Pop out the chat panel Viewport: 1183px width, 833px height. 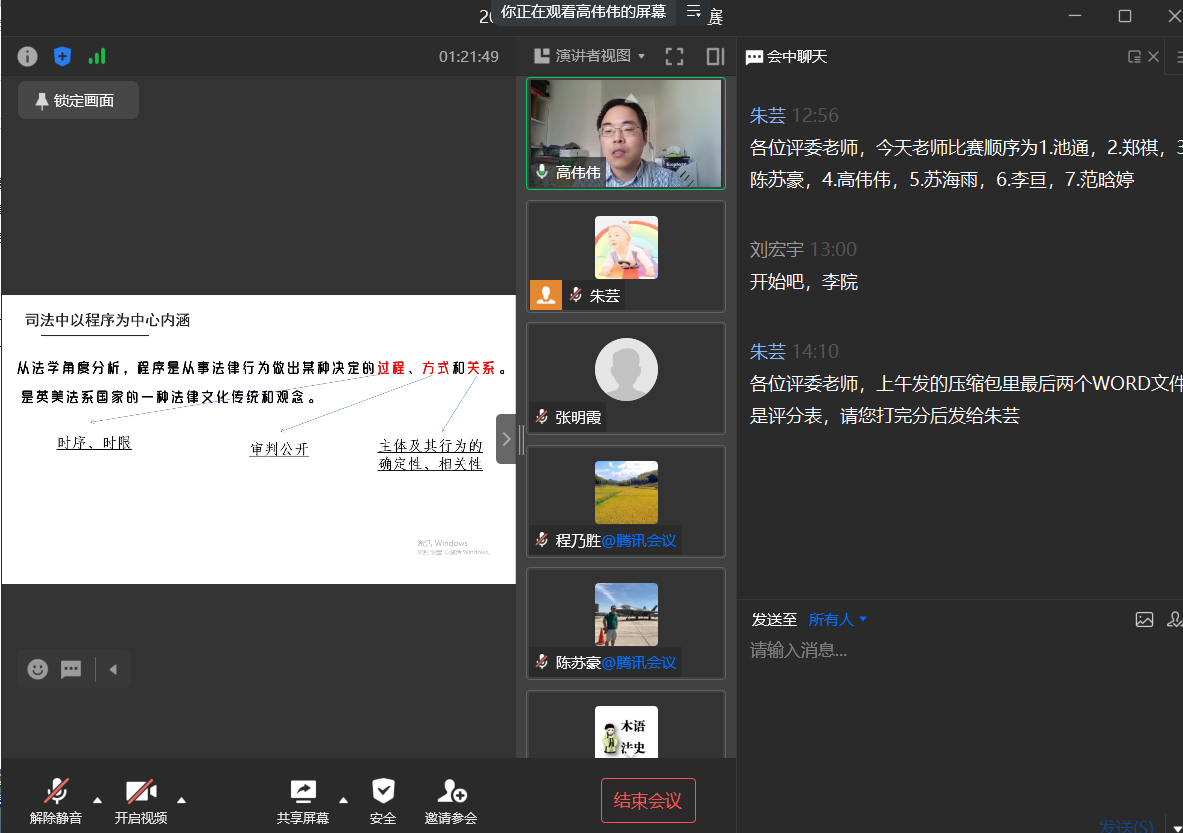coord(1134,57)
